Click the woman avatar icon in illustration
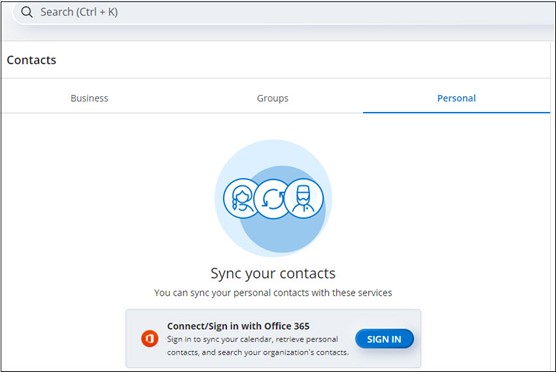Viewport: 556px width, 372px height. pyautogui.click(x=241, y=199)
